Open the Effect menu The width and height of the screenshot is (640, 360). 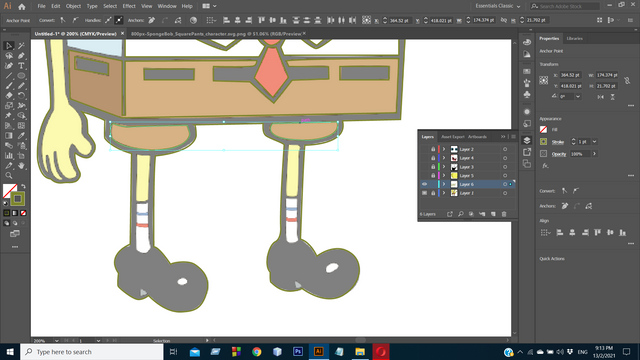pyautogui.click(x=129, y=6)
